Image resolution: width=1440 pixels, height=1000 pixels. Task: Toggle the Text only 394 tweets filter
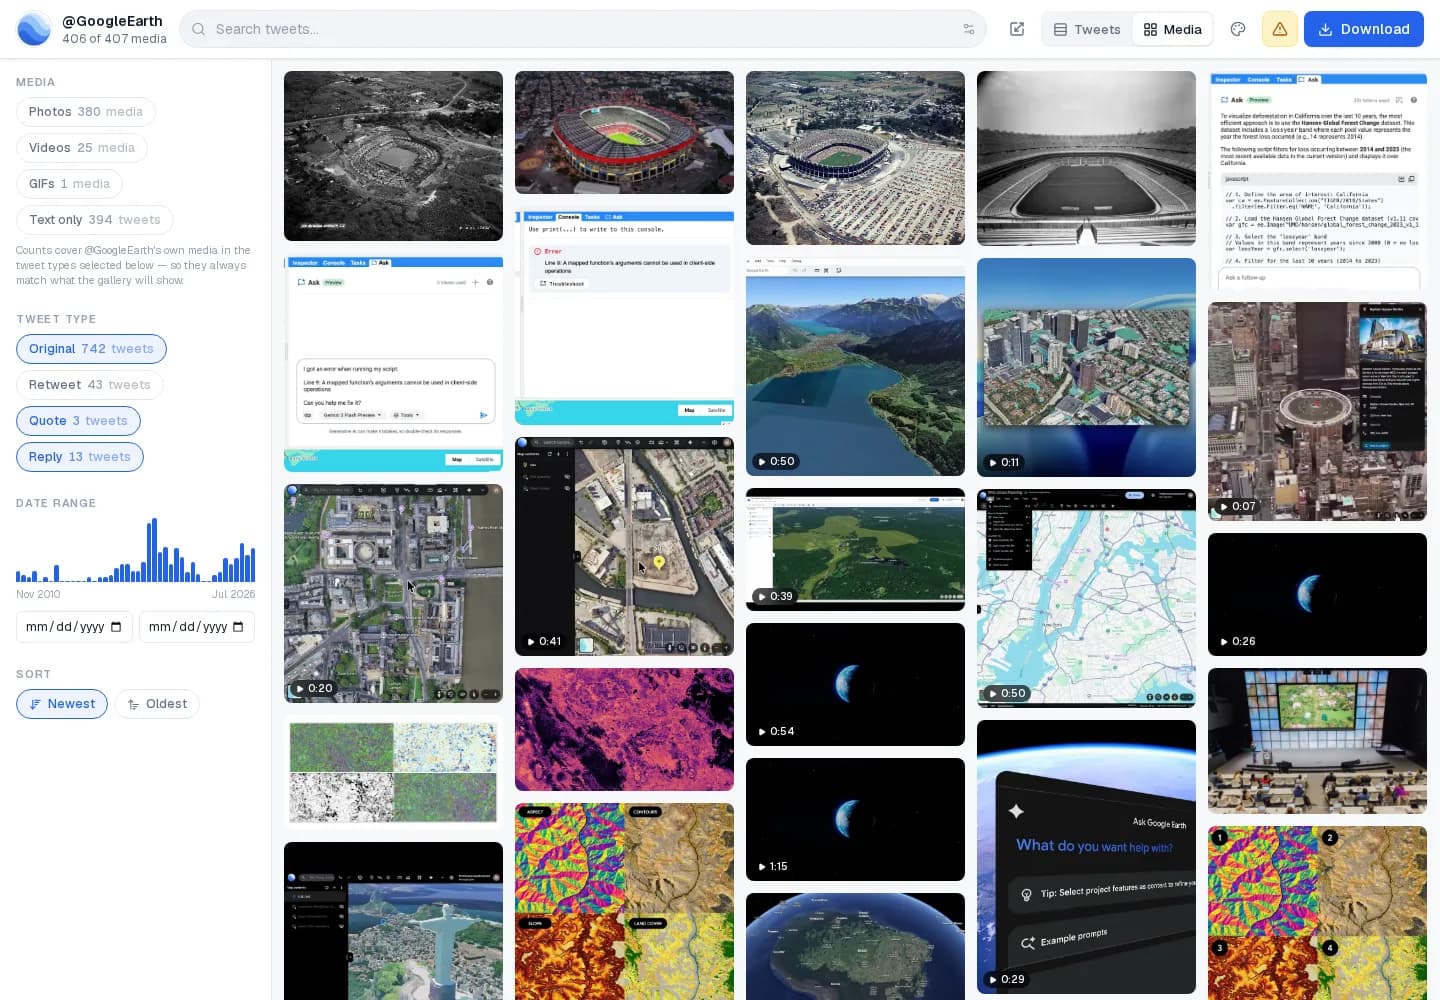coord(95,220)
